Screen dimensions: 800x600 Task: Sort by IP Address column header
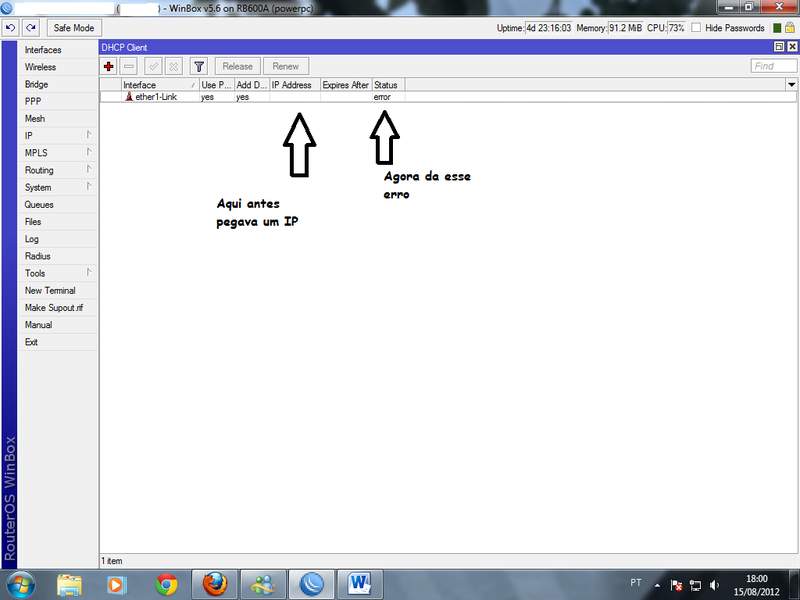coord(295,85)
